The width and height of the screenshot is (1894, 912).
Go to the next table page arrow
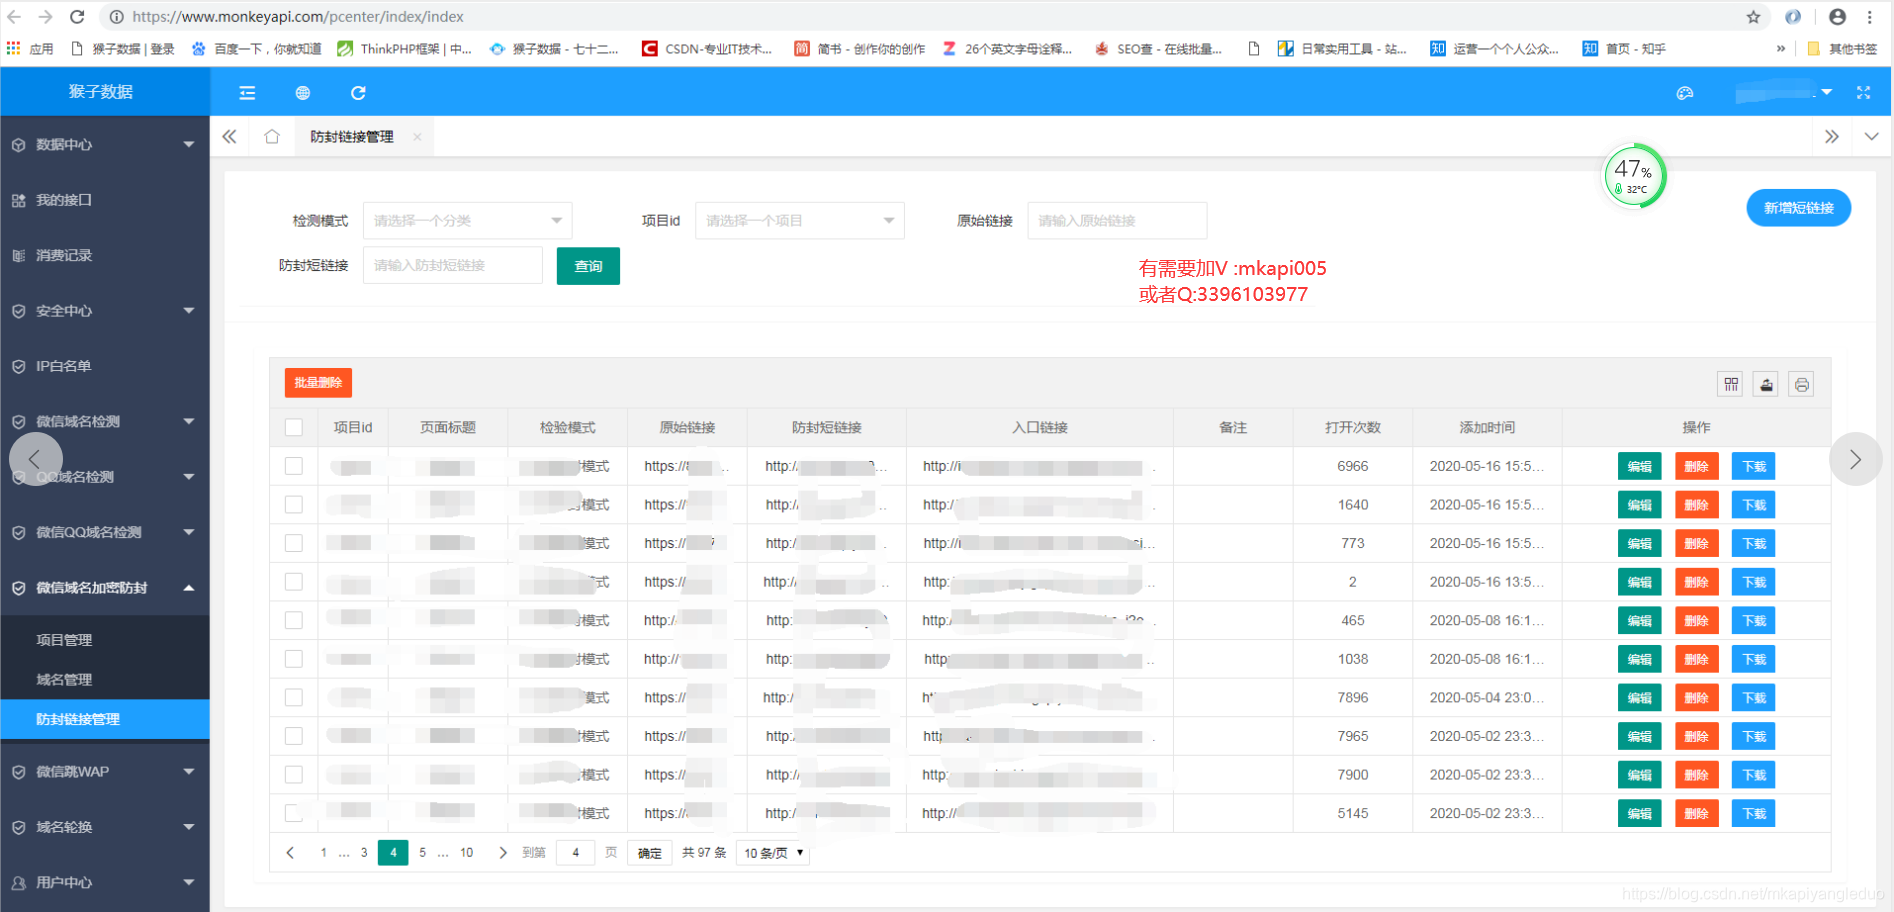click(x=503, y=853)
